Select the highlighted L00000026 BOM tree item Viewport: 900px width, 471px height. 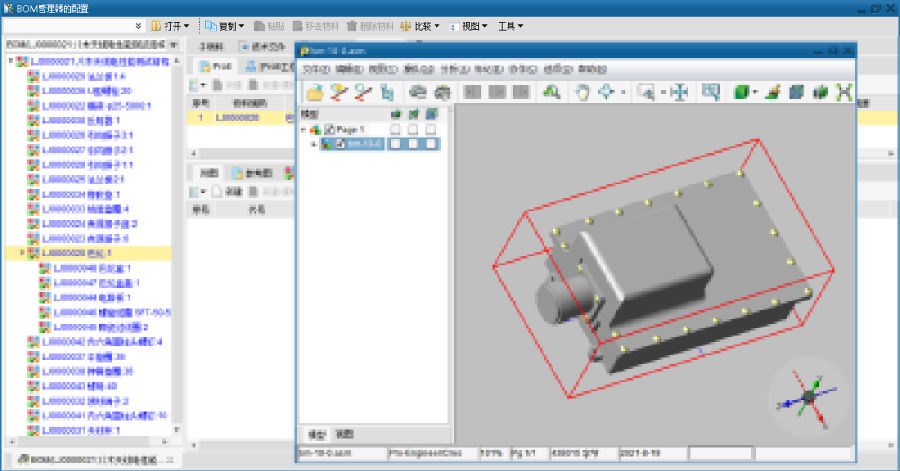click(x=75, y=254)
